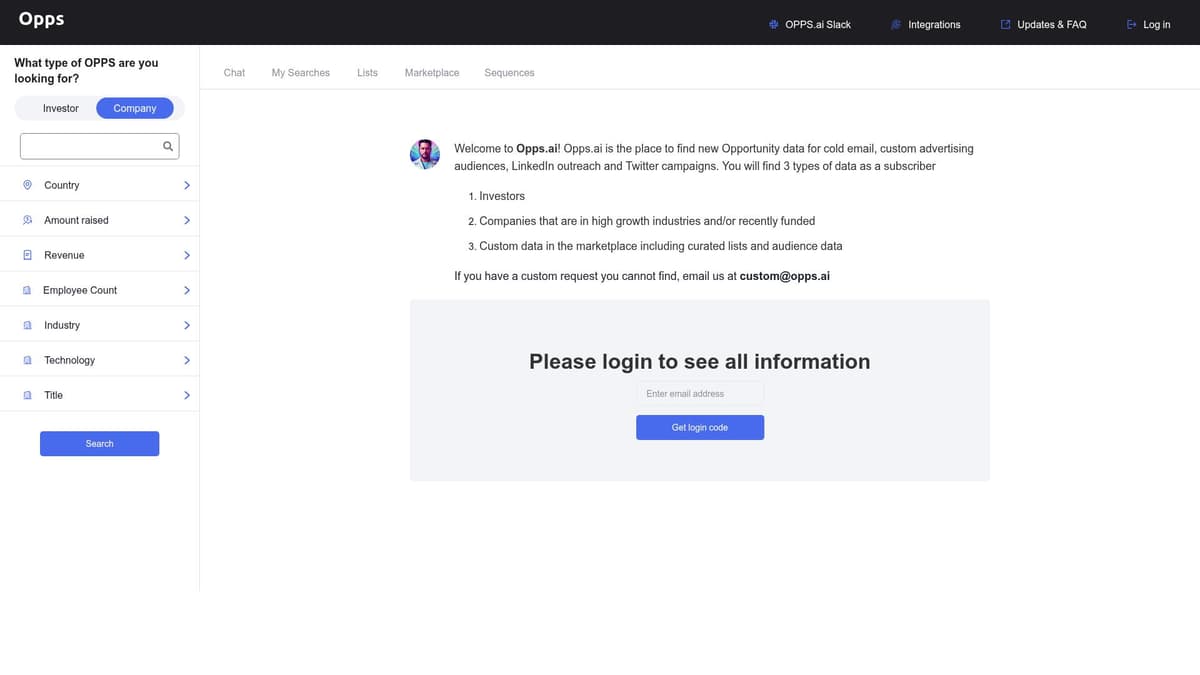Select the Company toggle option

pos(135,108)
